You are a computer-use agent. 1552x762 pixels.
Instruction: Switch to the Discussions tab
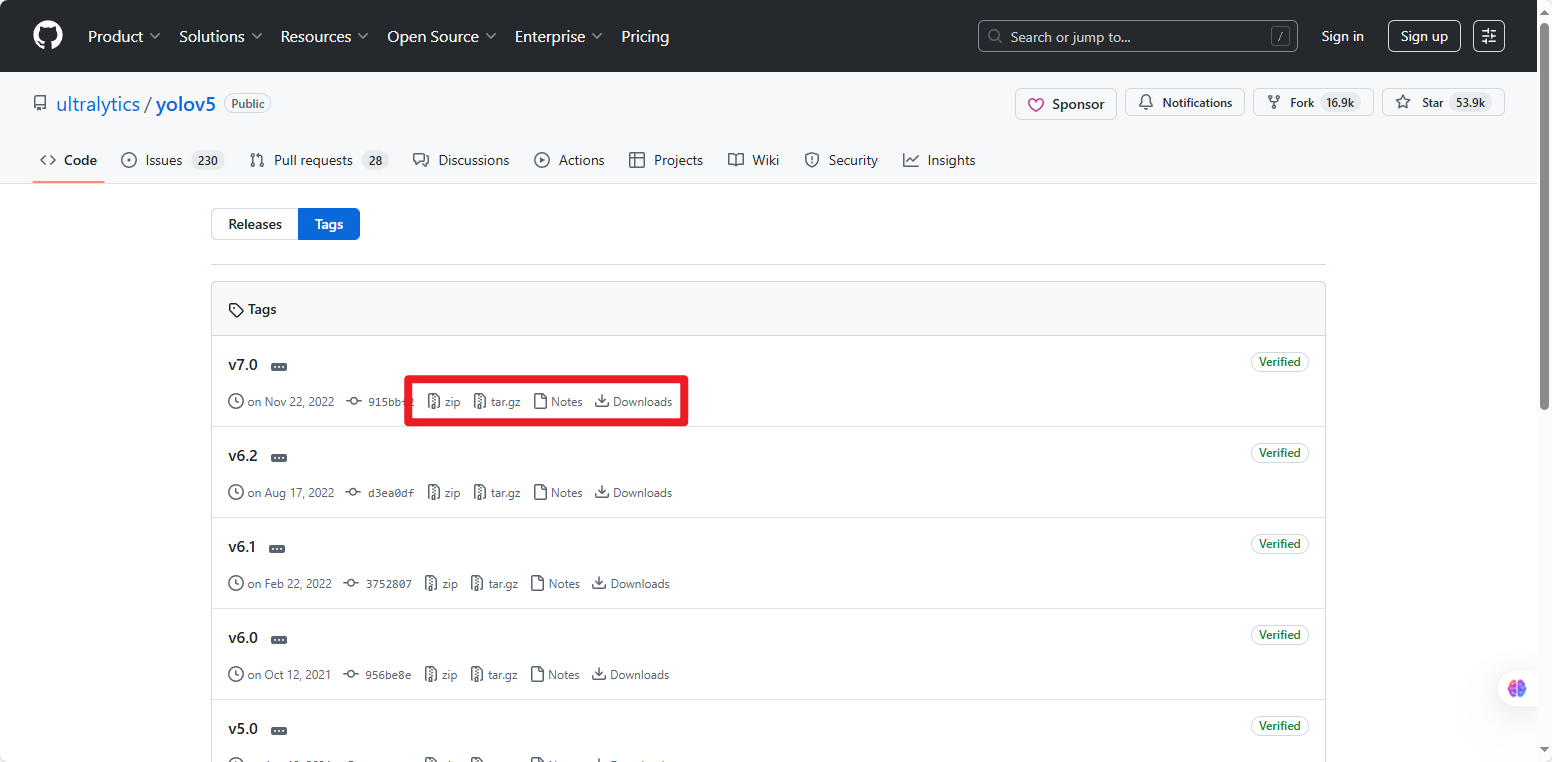pyautogui.click(x=461, y=160)
